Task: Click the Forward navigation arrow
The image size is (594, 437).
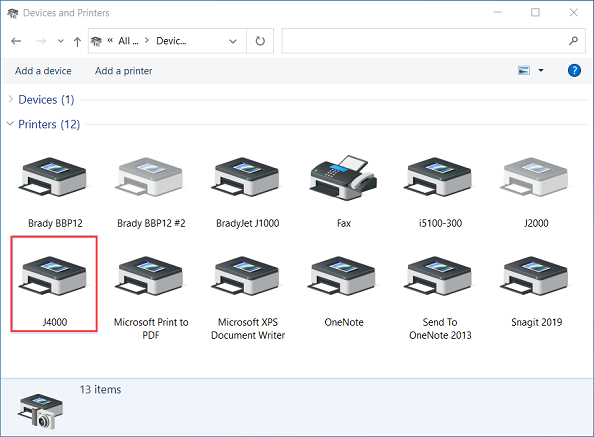Action: click(x=41, y=41)
